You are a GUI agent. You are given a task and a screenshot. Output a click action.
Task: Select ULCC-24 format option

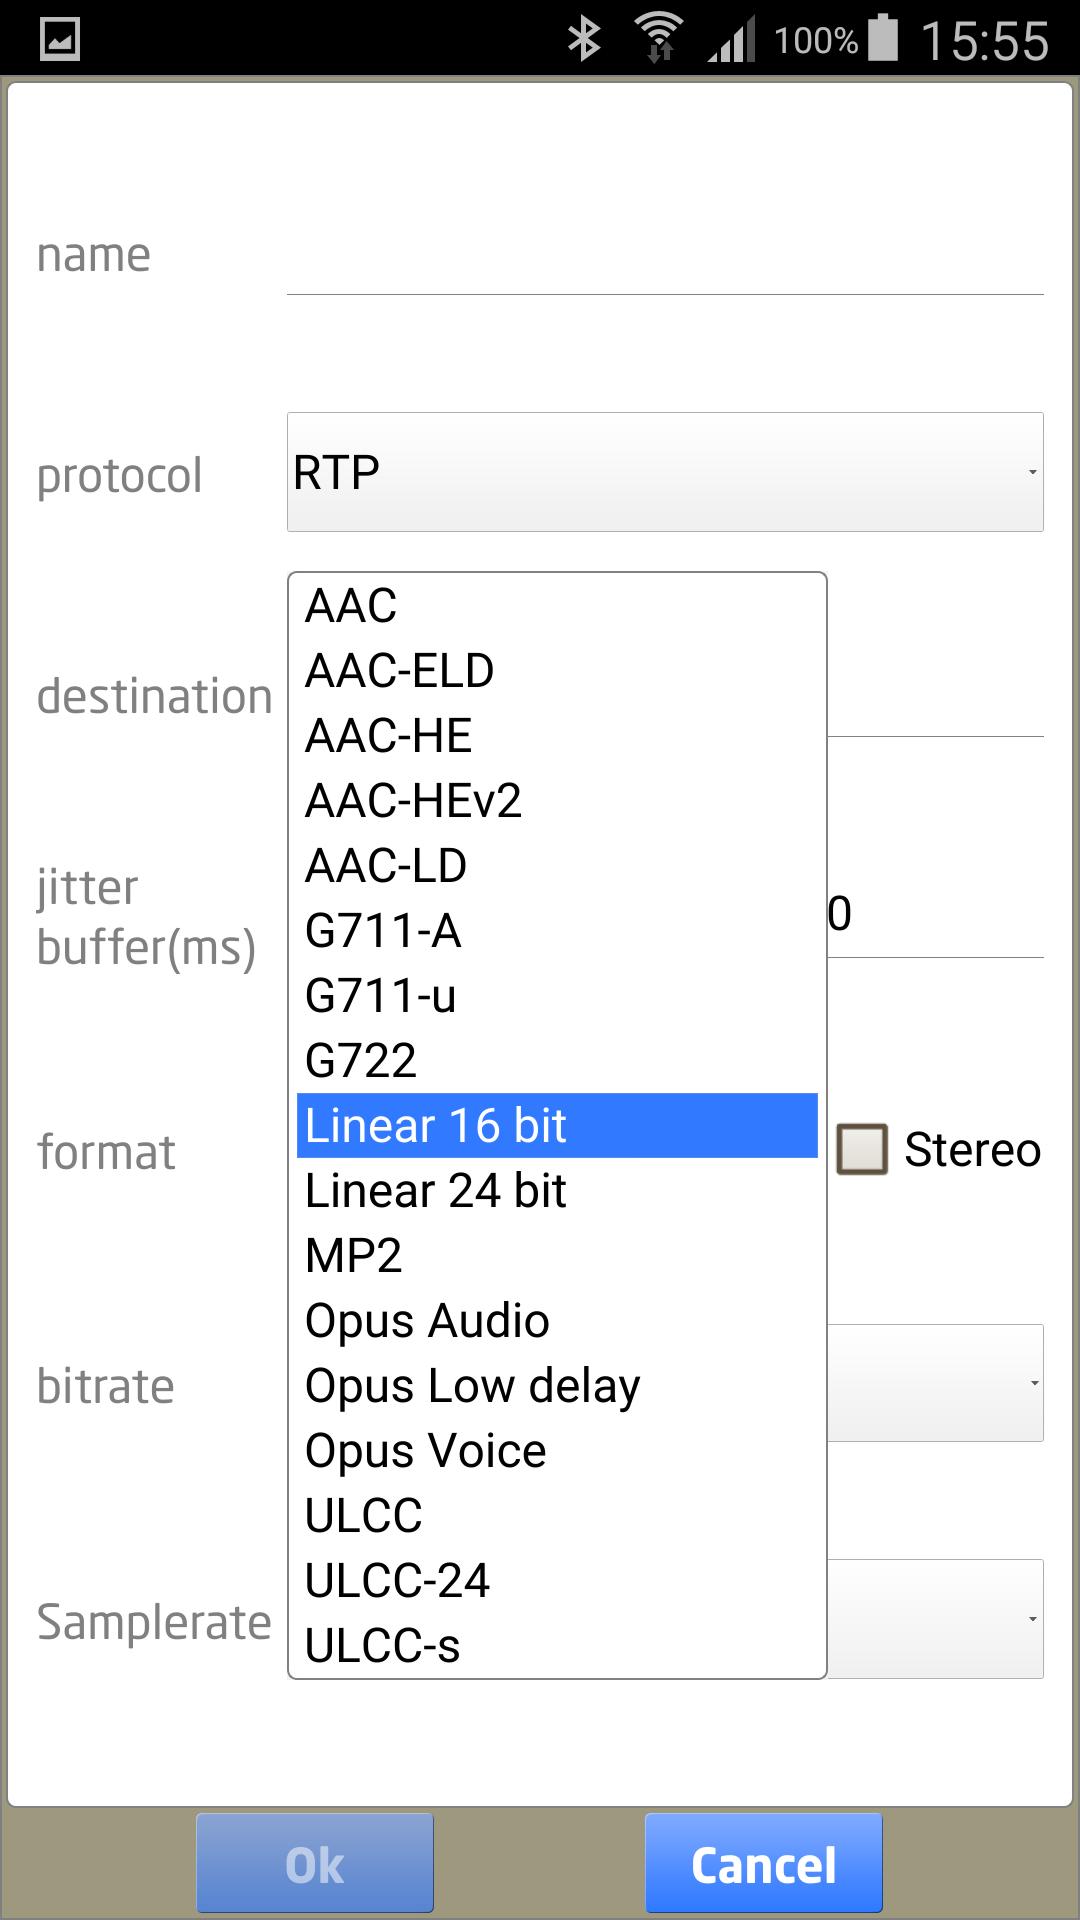tap(397, 1580)
